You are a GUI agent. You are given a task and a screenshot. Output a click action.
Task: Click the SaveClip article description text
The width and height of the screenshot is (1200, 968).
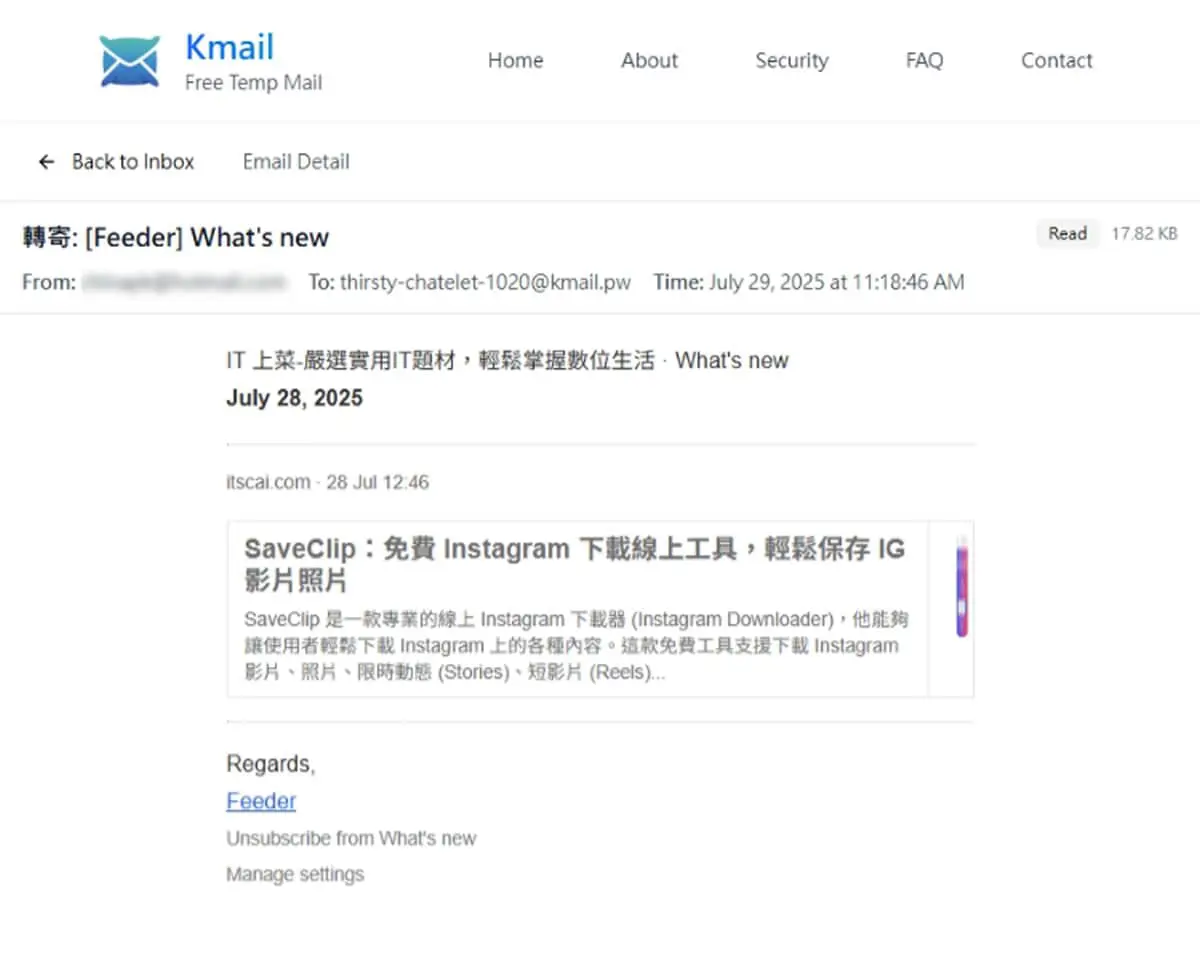coord(576,646)
